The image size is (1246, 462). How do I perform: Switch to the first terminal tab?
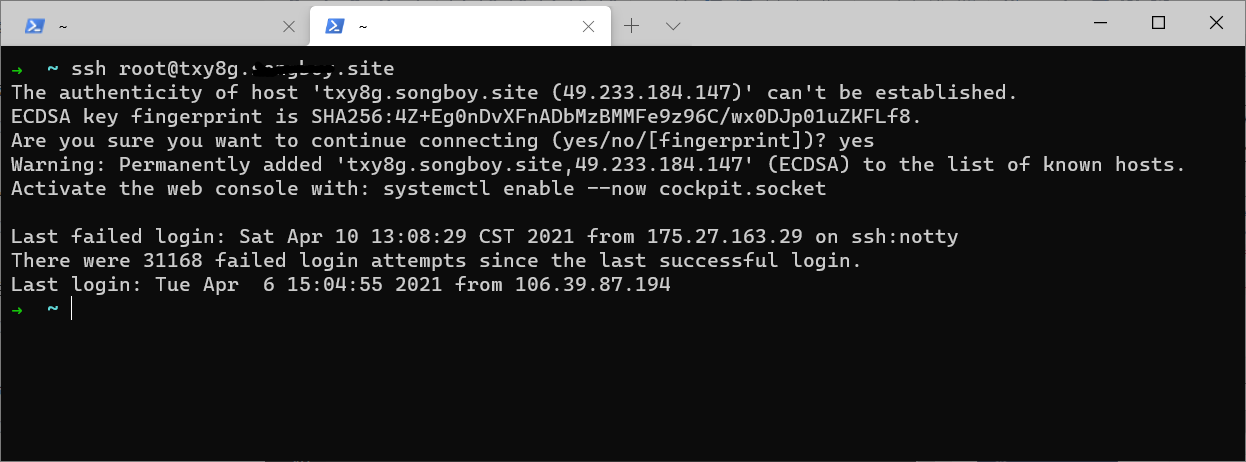(150, 25)
